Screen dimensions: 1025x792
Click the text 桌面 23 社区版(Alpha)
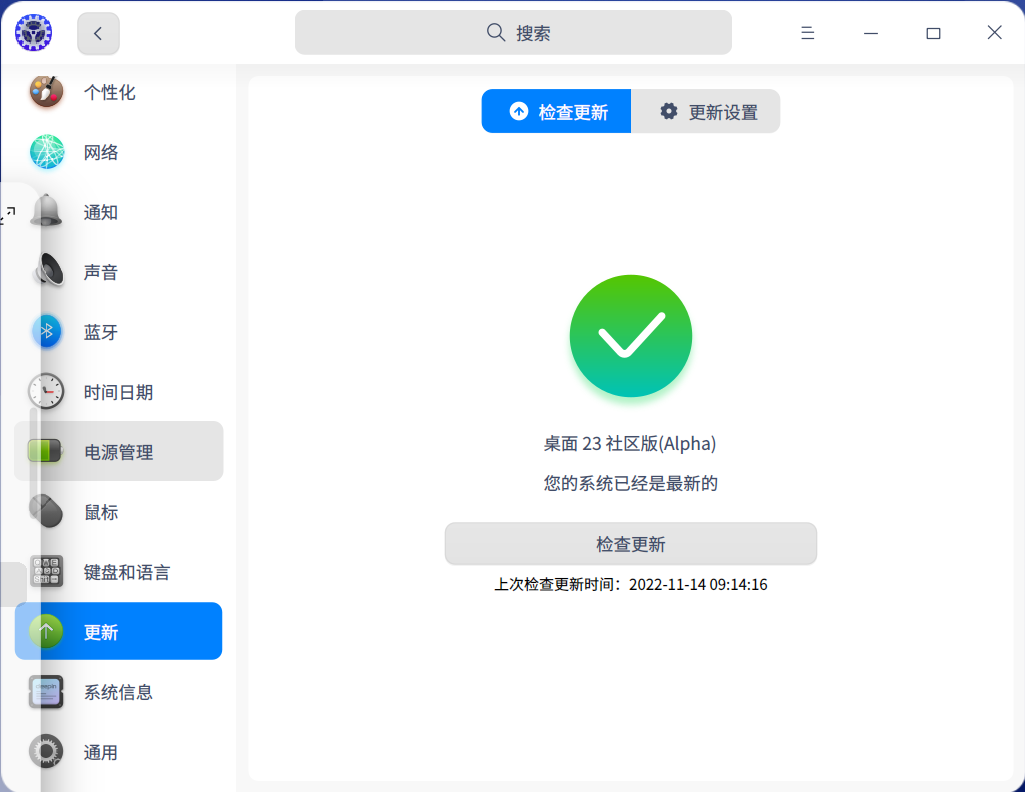click(x=630, y=444)
